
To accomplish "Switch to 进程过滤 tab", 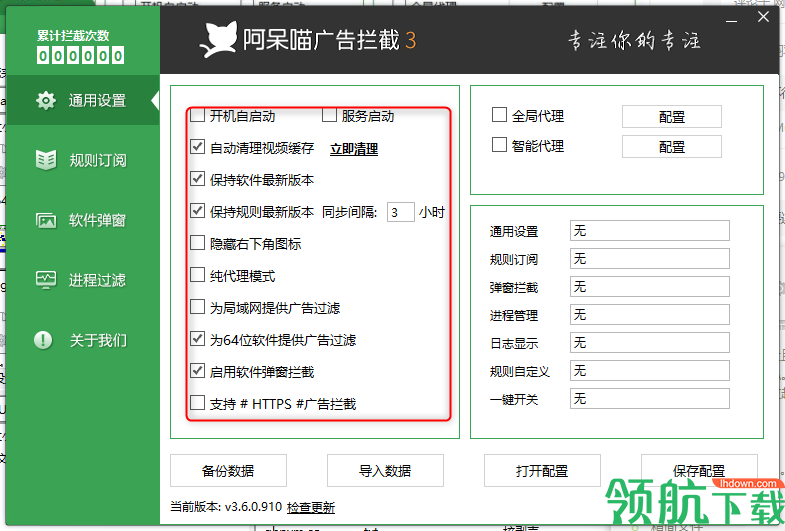I will [x=98, y=280].
